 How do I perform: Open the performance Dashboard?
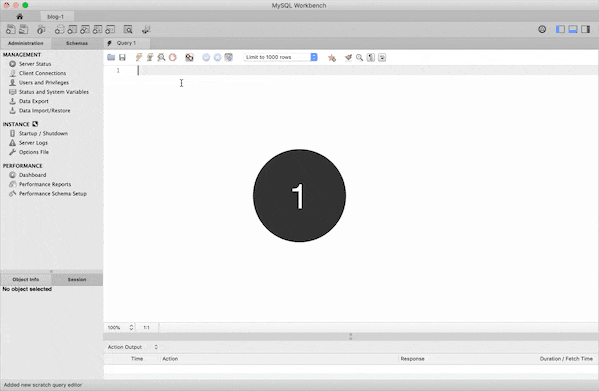coord(32,175)
